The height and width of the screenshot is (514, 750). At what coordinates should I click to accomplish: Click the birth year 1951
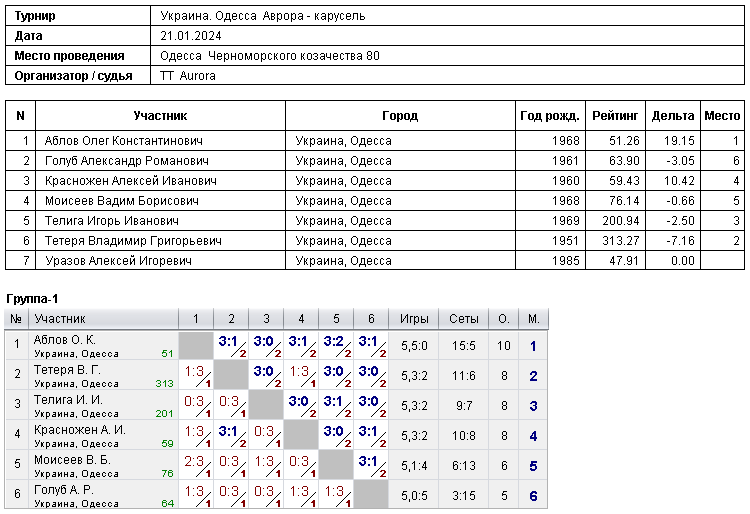tap(565, 241)
